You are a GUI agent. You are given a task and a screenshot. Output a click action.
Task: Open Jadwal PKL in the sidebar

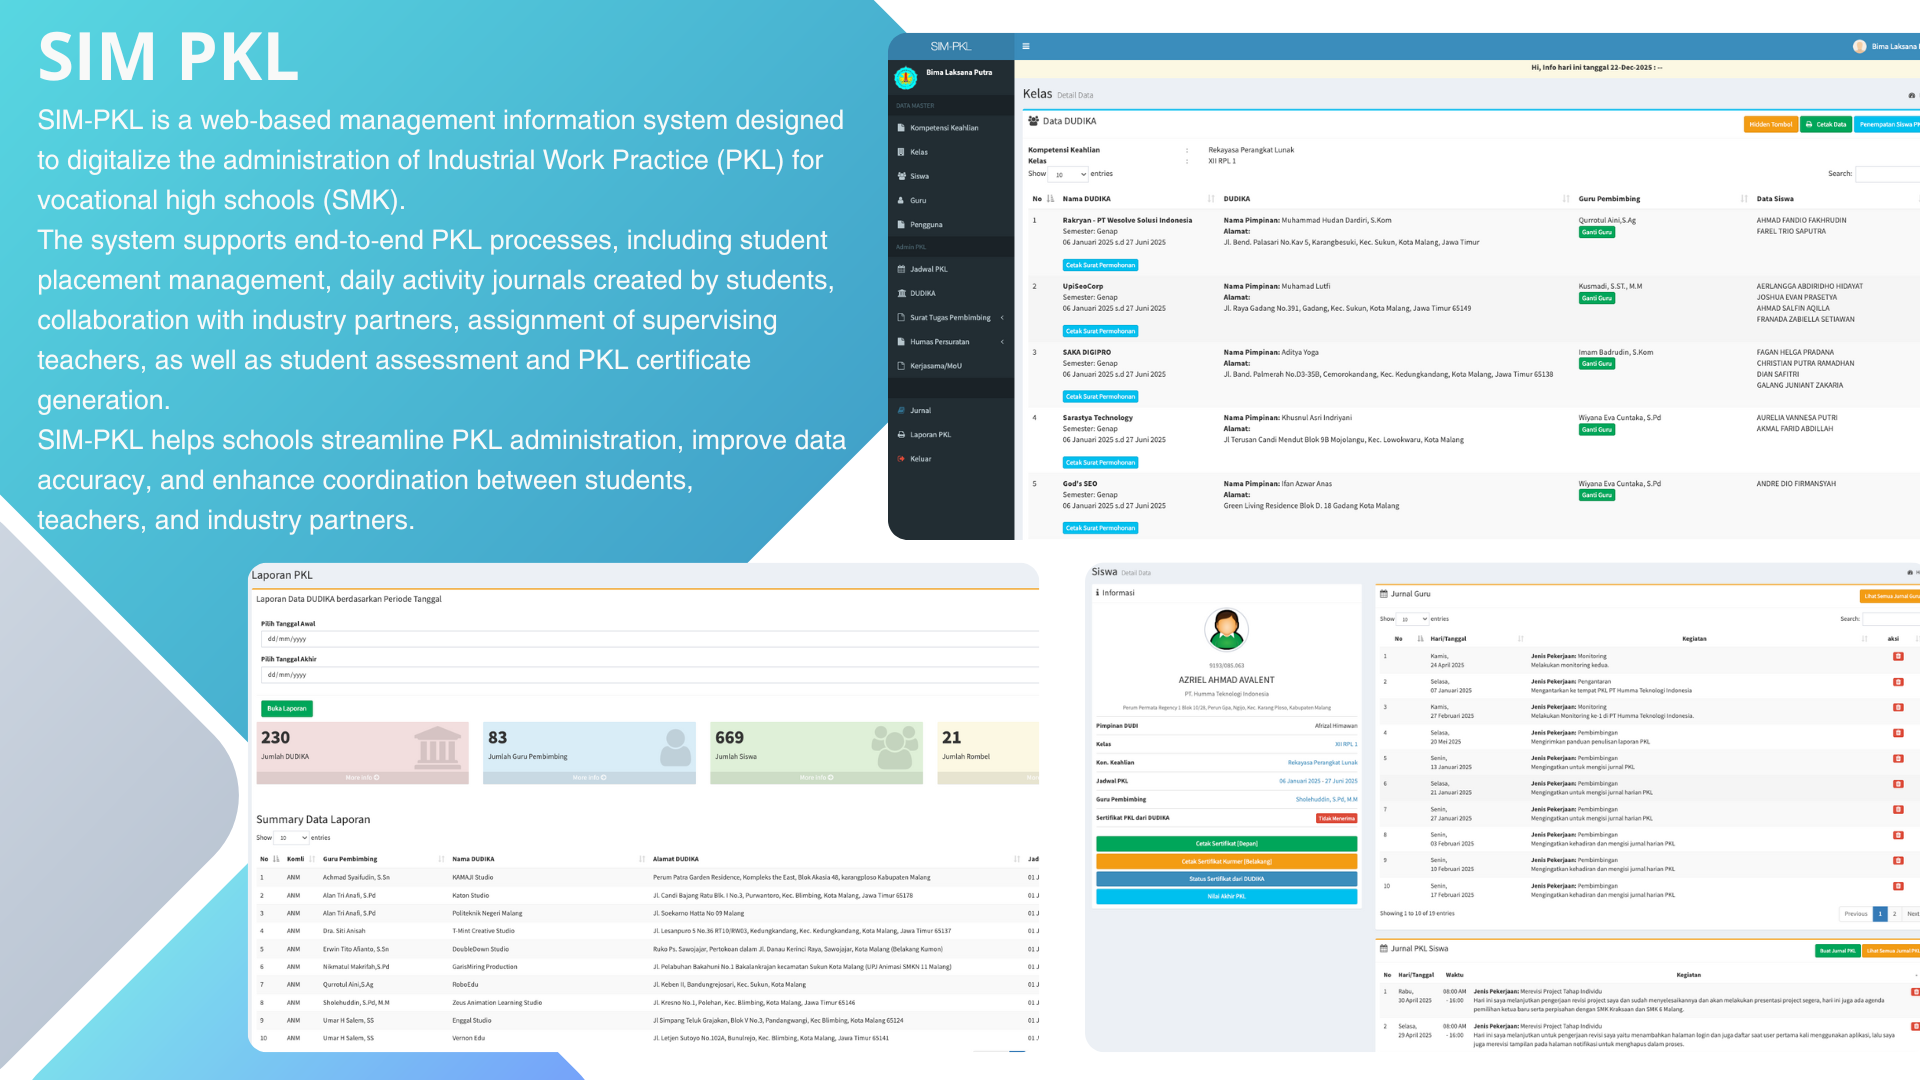tap(928, 269)
